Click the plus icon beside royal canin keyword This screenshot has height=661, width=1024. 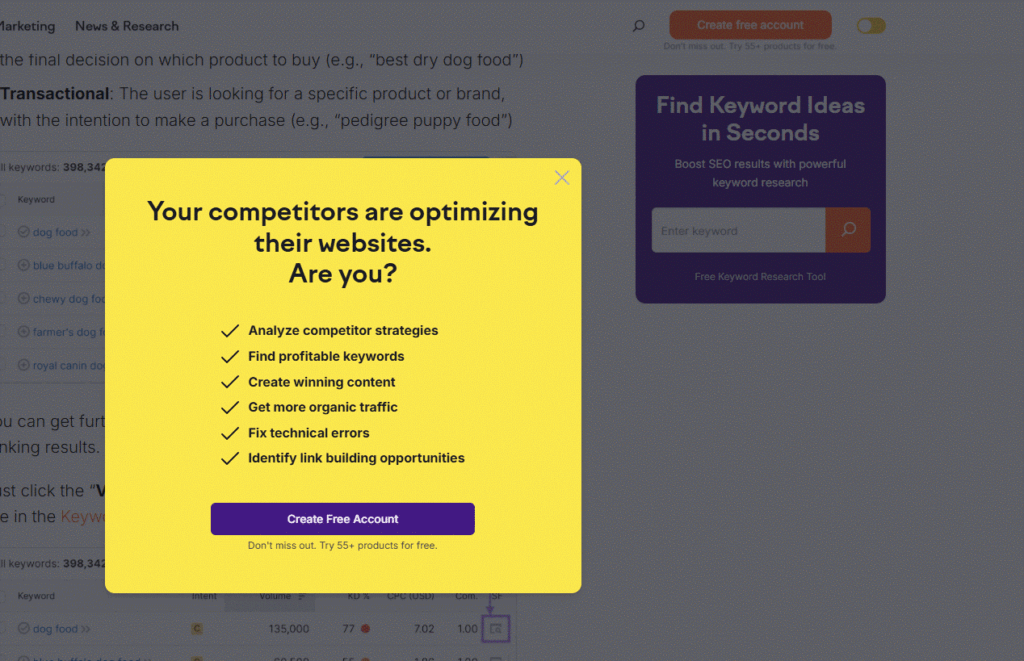[23, 365]
